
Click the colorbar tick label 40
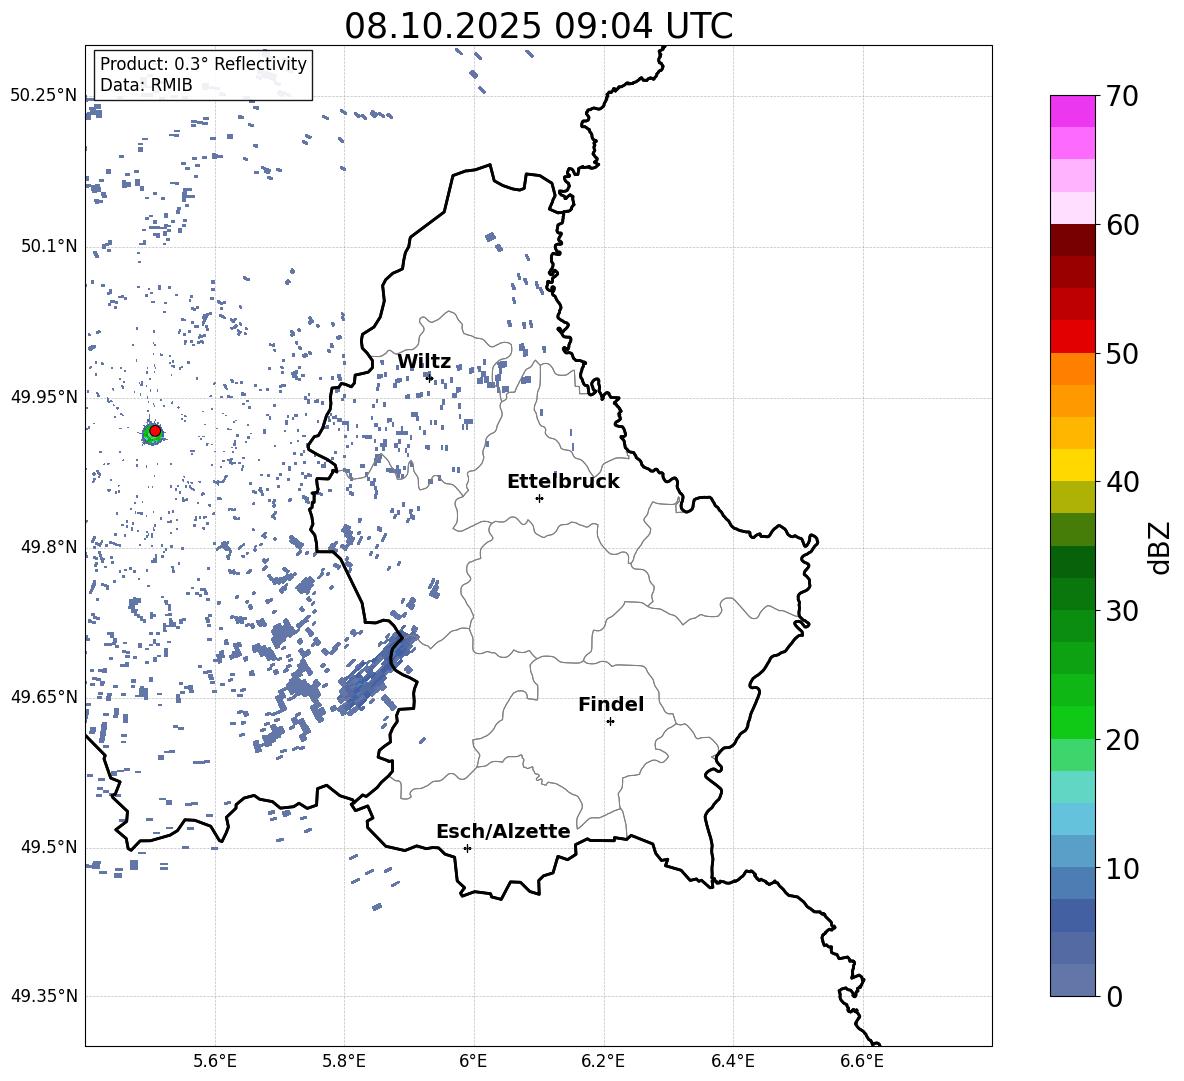[1122, 482]
